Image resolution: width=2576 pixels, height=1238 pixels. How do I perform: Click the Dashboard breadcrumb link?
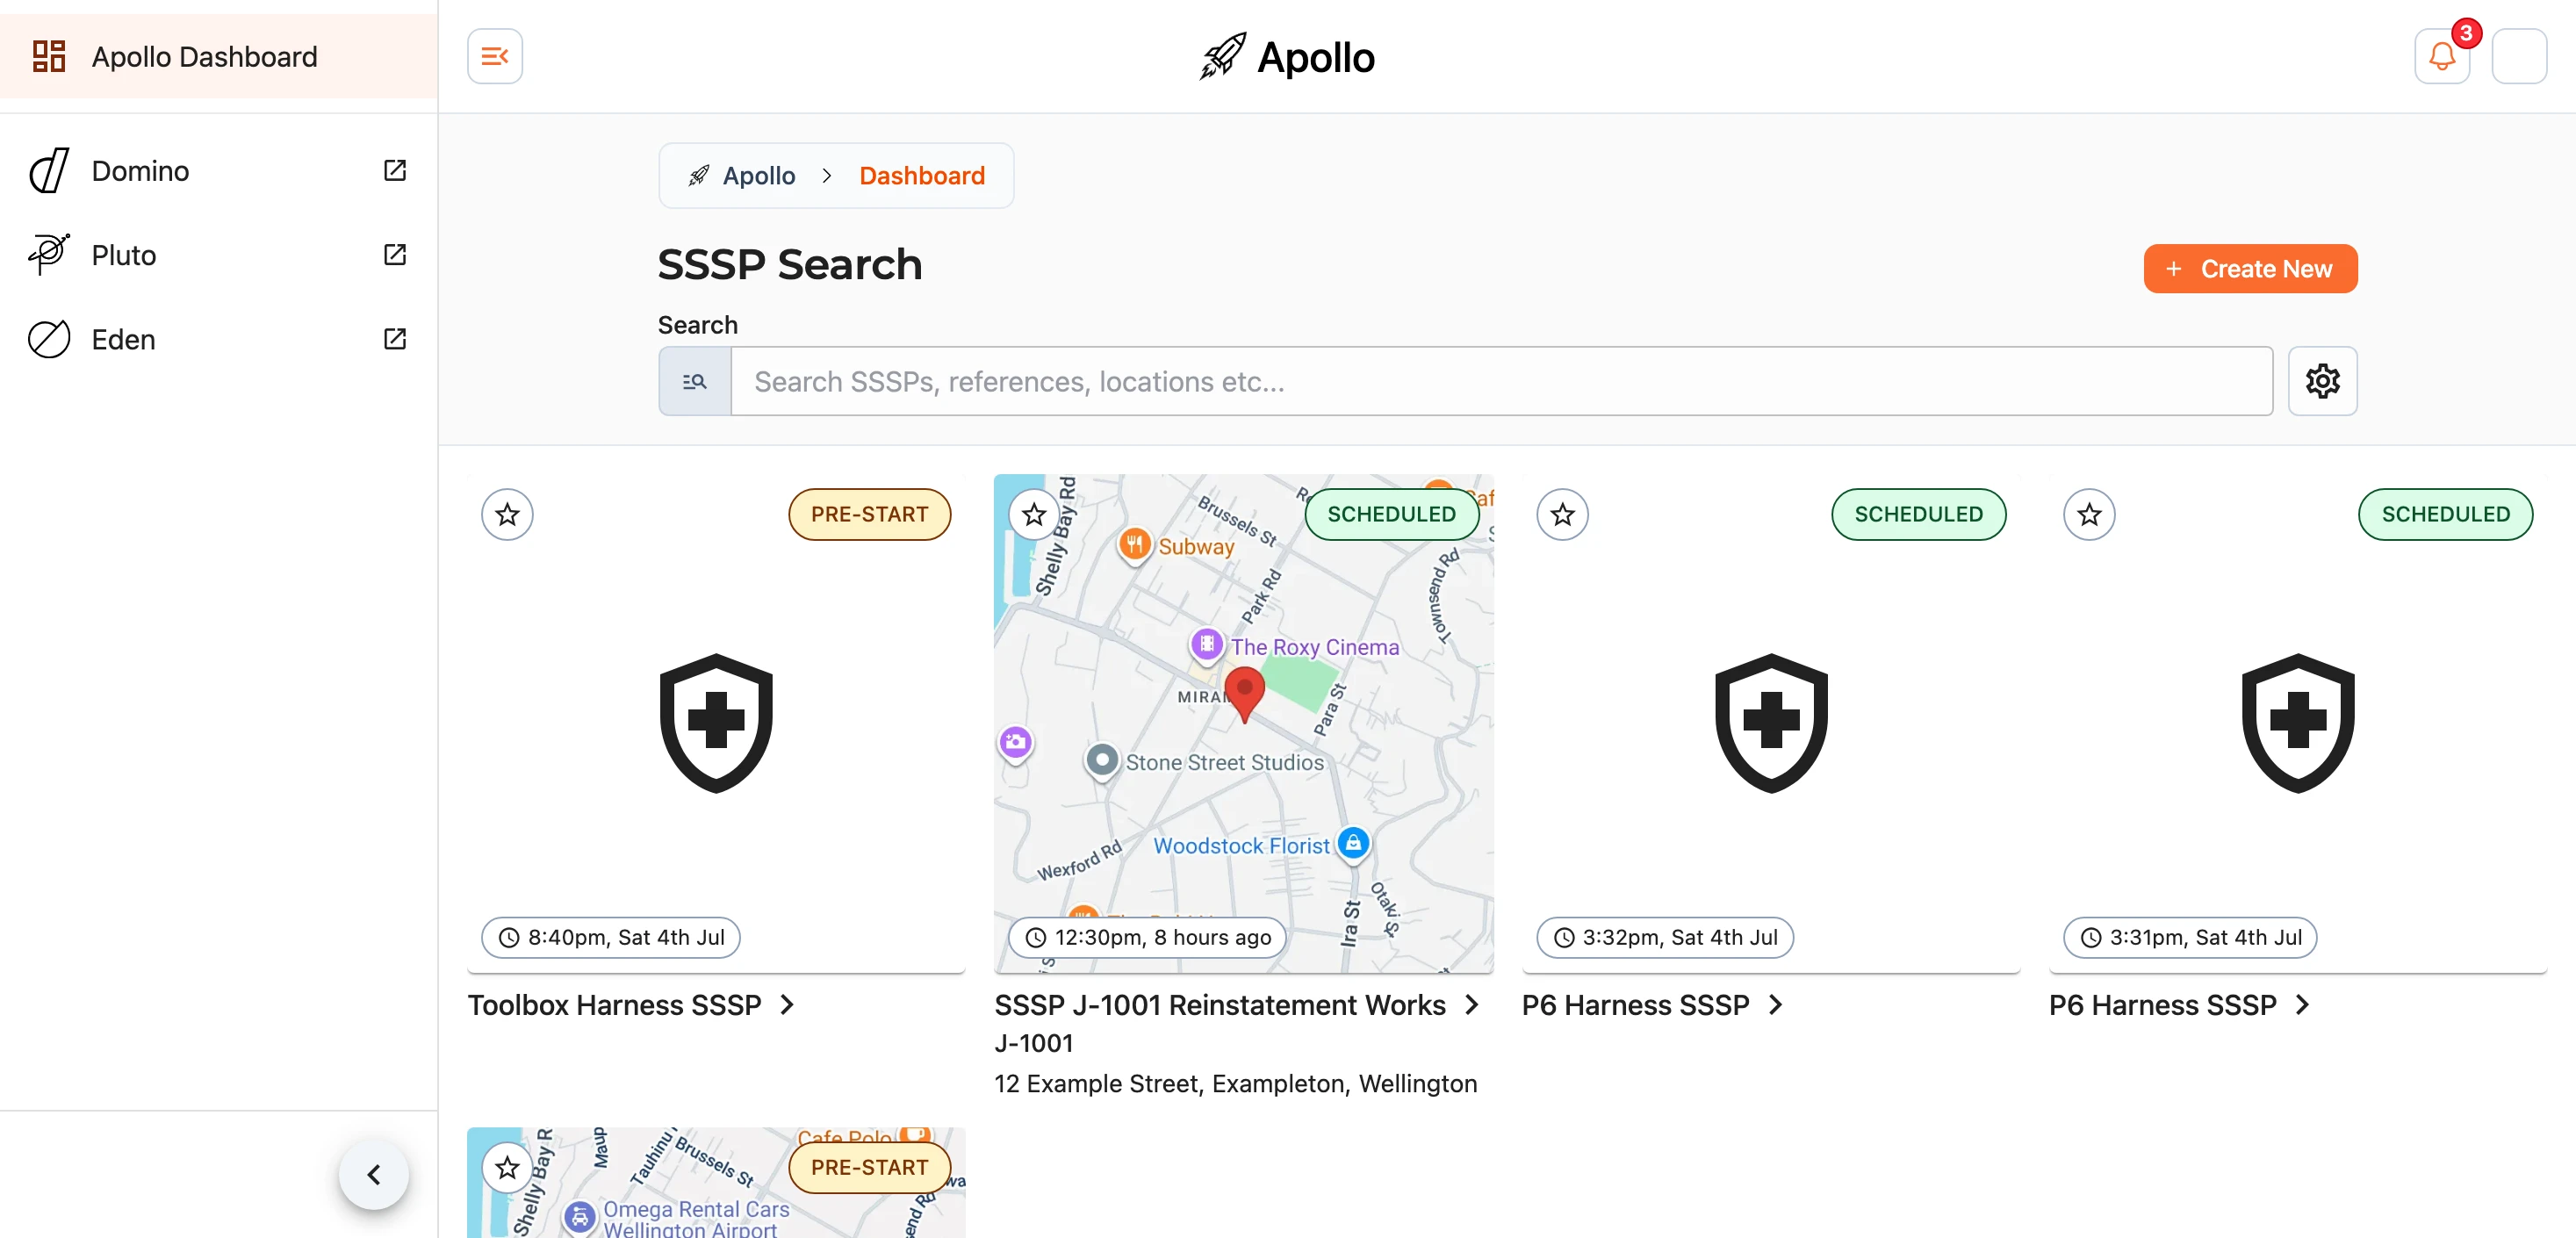922,176
